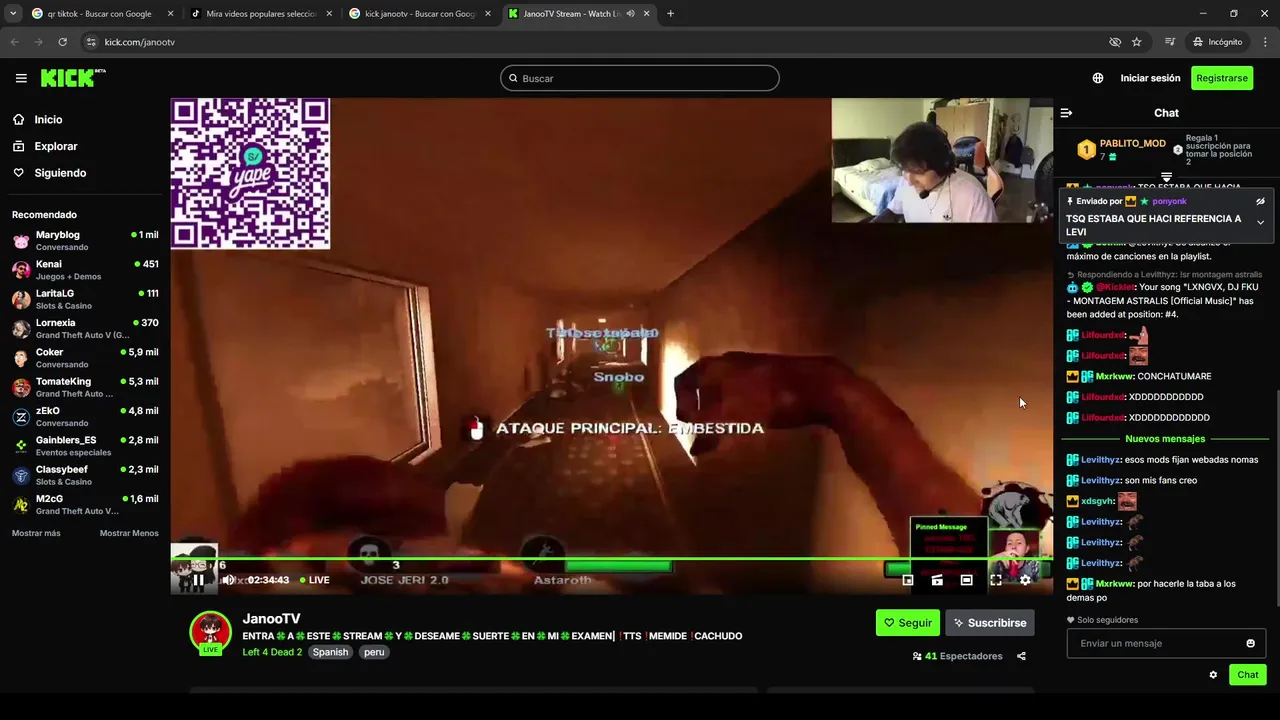This screenshot has height=720, width=1280.
Task: Open recommended channel Kenai
Action: tap(85, 270)
